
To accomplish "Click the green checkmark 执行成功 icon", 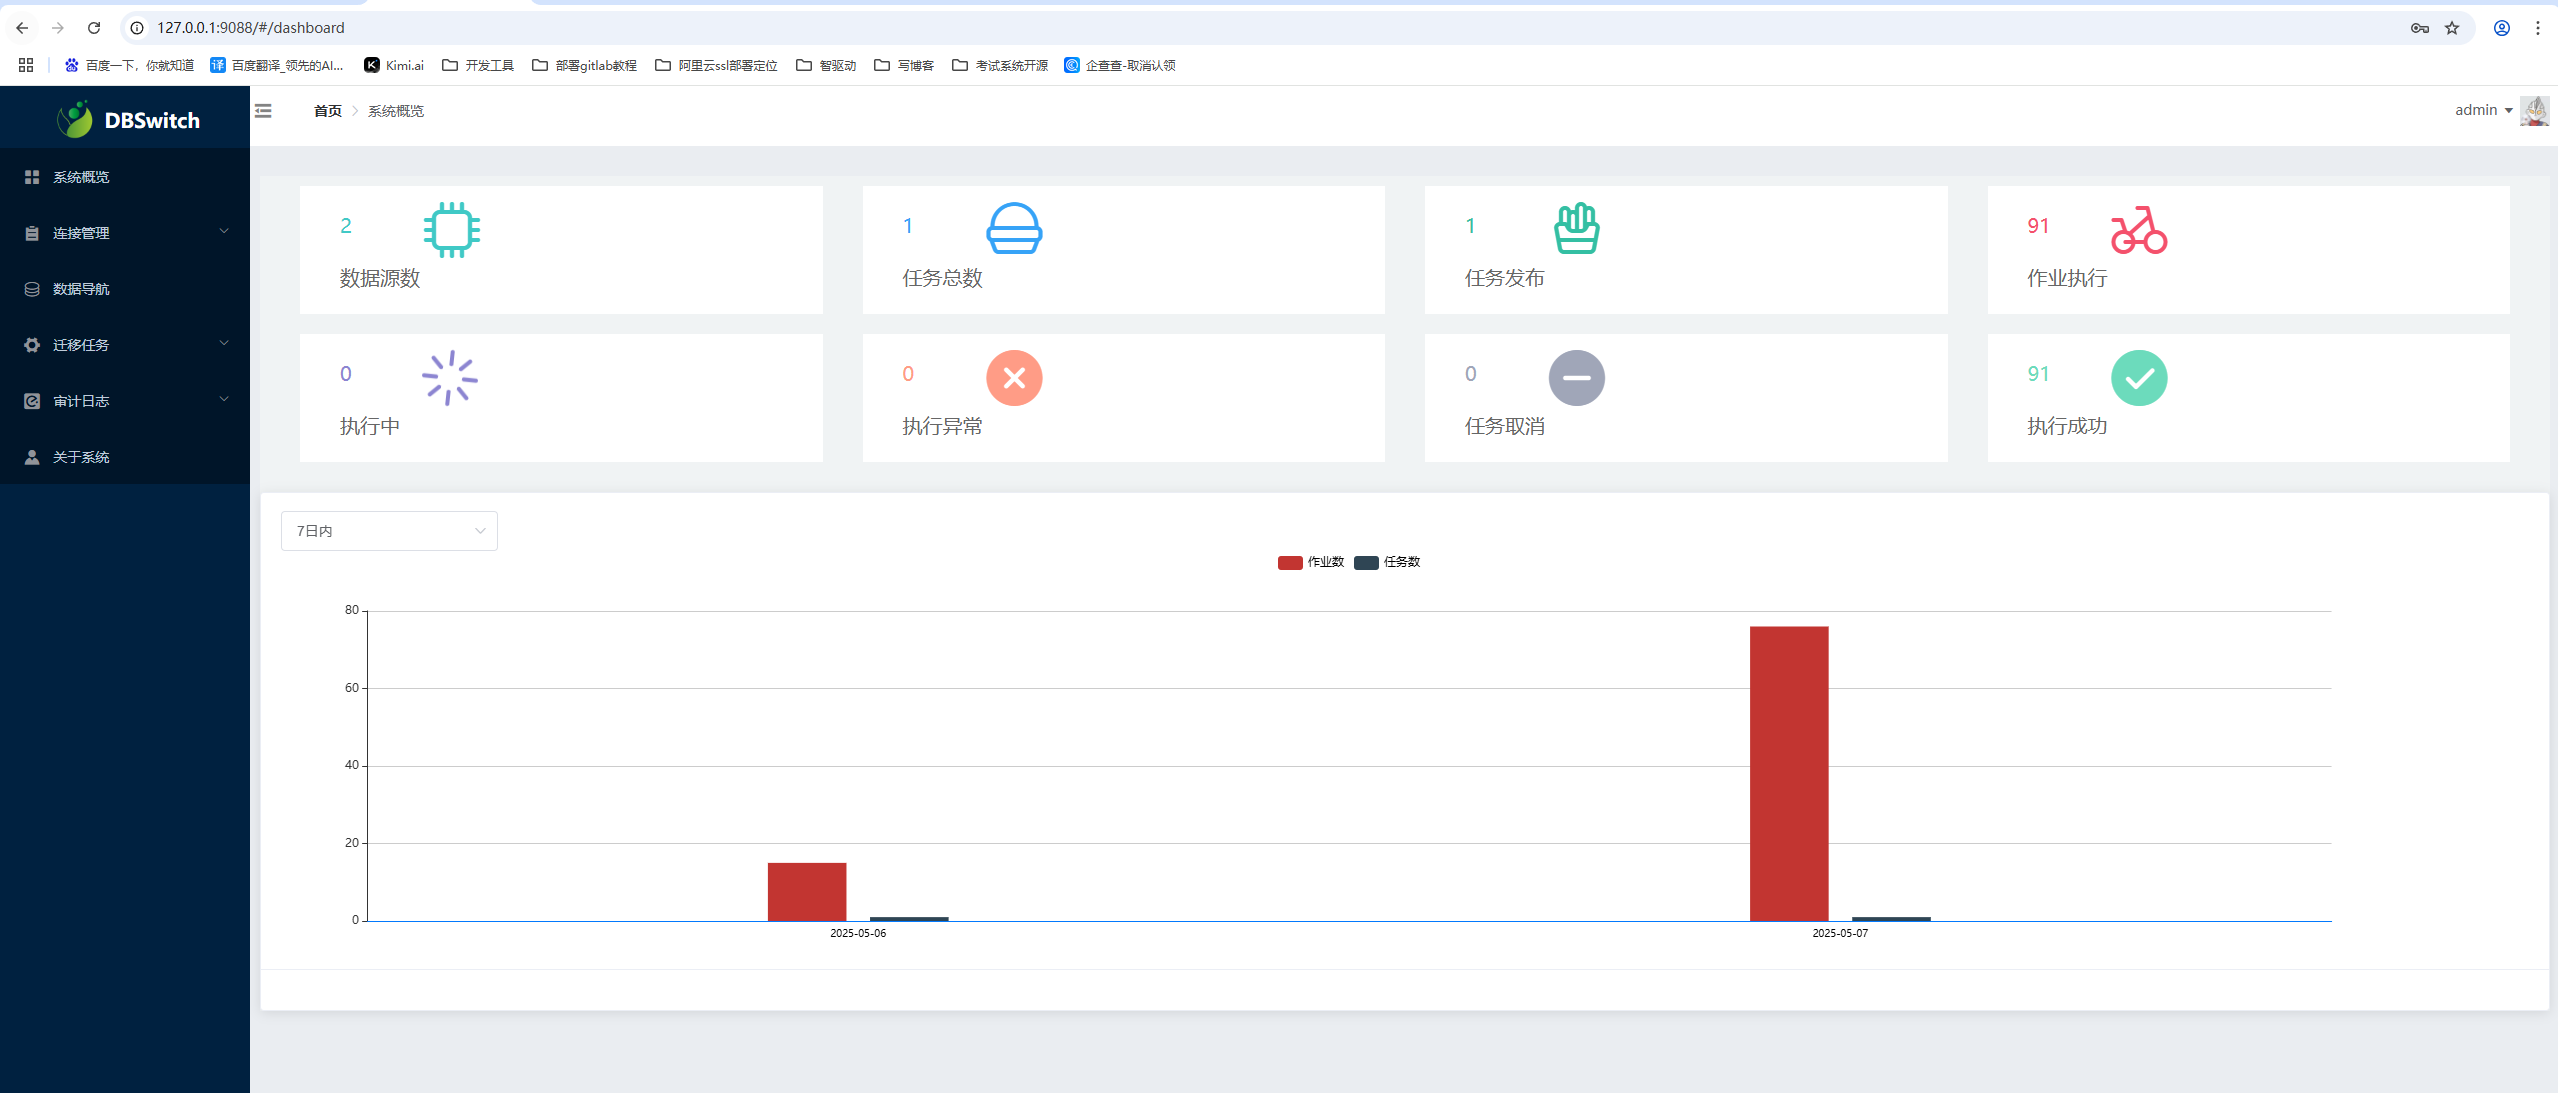I will pos(2138,378).
